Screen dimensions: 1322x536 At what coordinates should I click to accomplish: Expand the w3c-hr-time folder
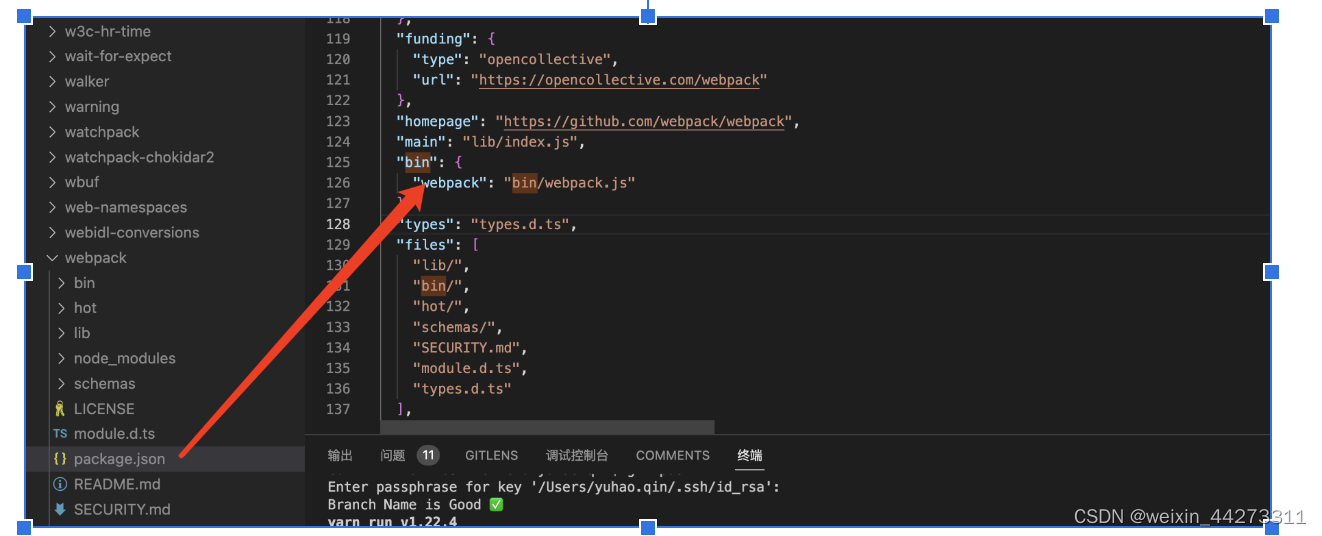click(x=108, y=31)
